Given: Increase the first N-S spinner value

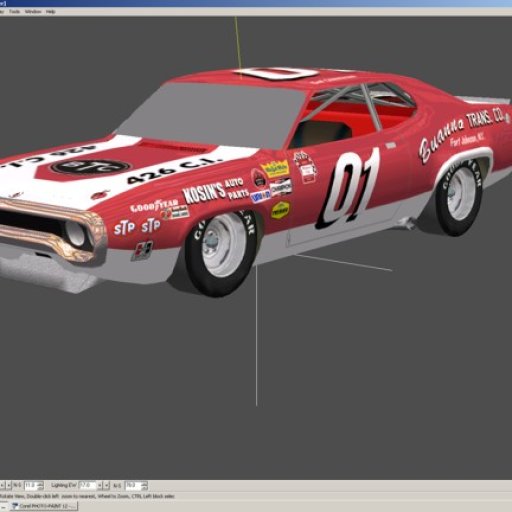Looking at the screenshot, I should point(40,483).
